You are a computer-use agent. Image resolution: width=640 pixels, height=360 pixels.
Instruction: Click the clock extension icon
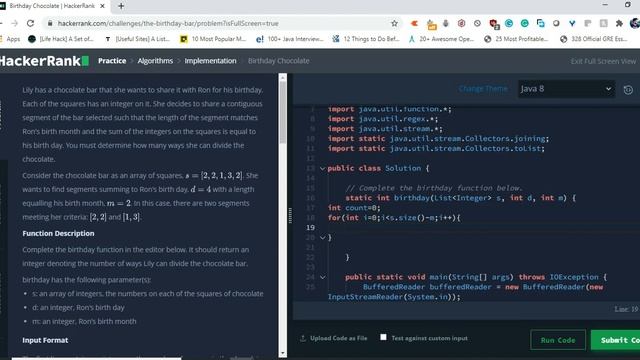coord(477,23)
